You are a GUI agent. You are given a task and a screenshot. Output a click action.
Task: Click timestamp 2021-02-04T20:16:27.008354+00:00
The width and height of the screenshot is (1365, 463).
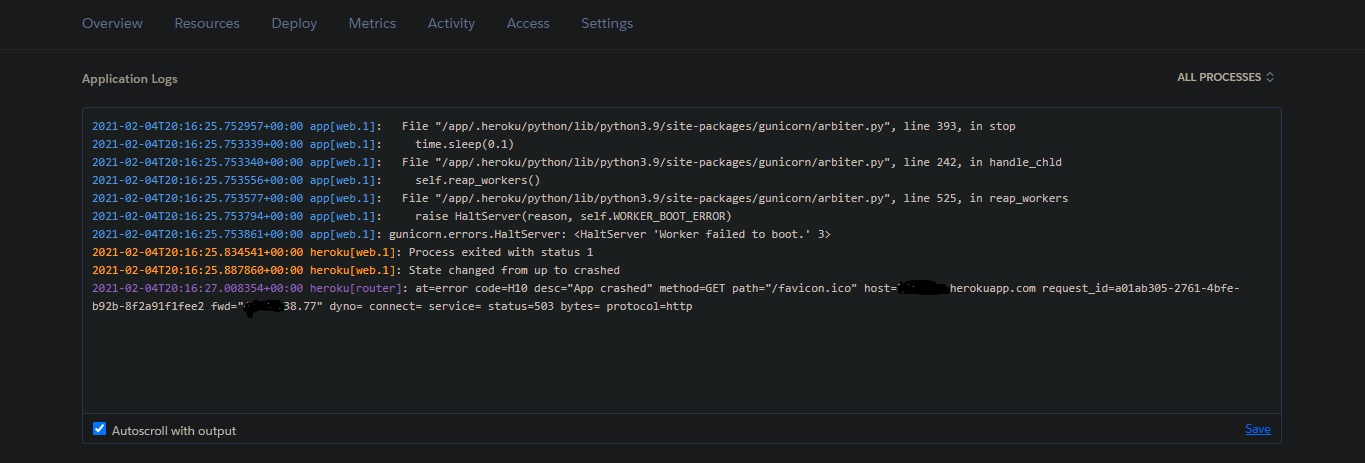click(x=197, y=288)
